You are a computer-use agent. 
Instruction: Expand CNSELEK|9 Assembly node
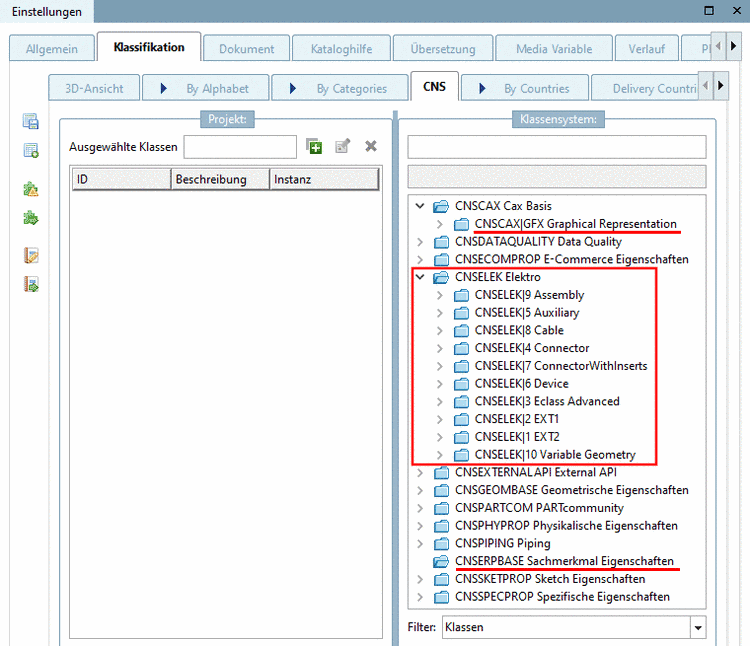point(440,296)
